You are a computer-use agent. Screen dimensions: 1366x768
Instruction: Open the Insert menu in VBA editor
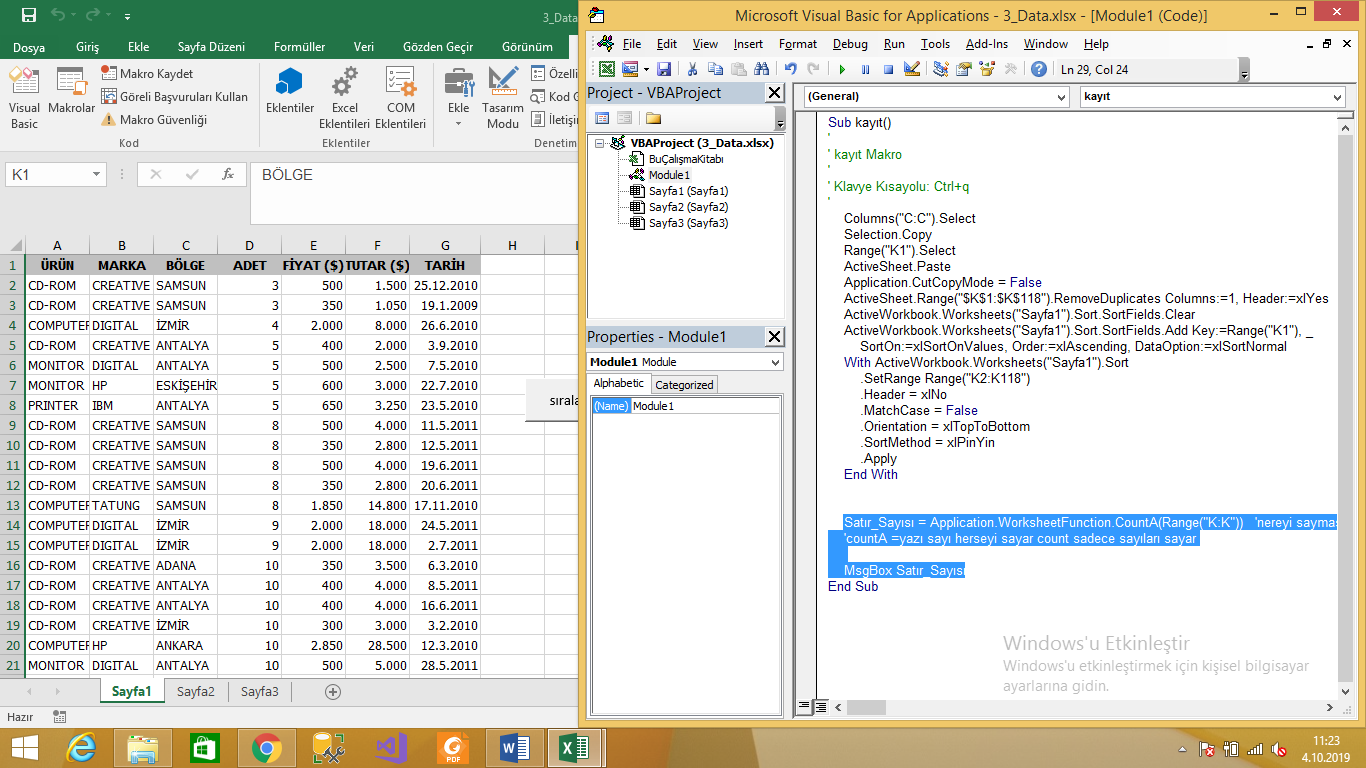(x=748, y=44)
